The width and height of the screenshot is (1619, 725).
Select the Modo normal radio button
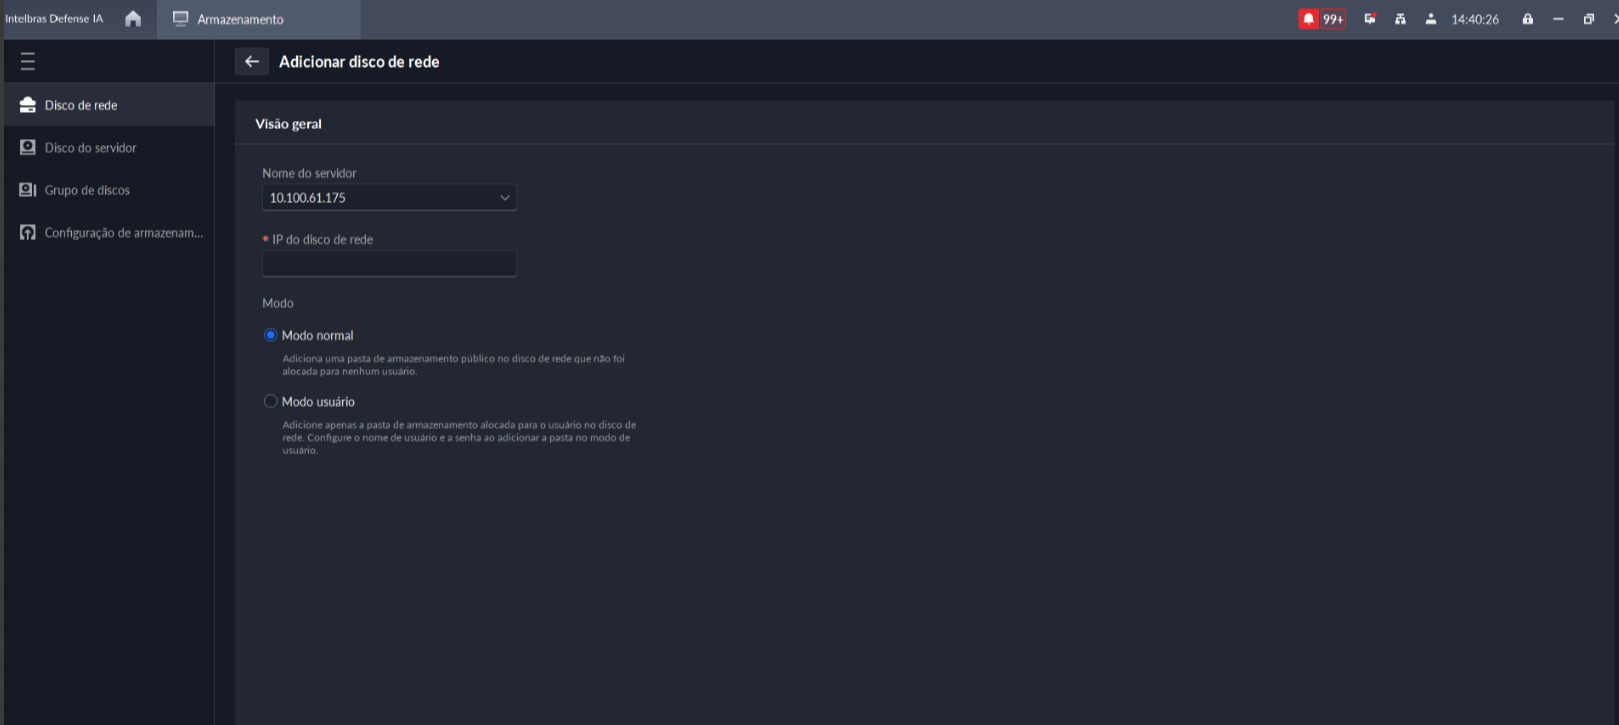point(270,335)
